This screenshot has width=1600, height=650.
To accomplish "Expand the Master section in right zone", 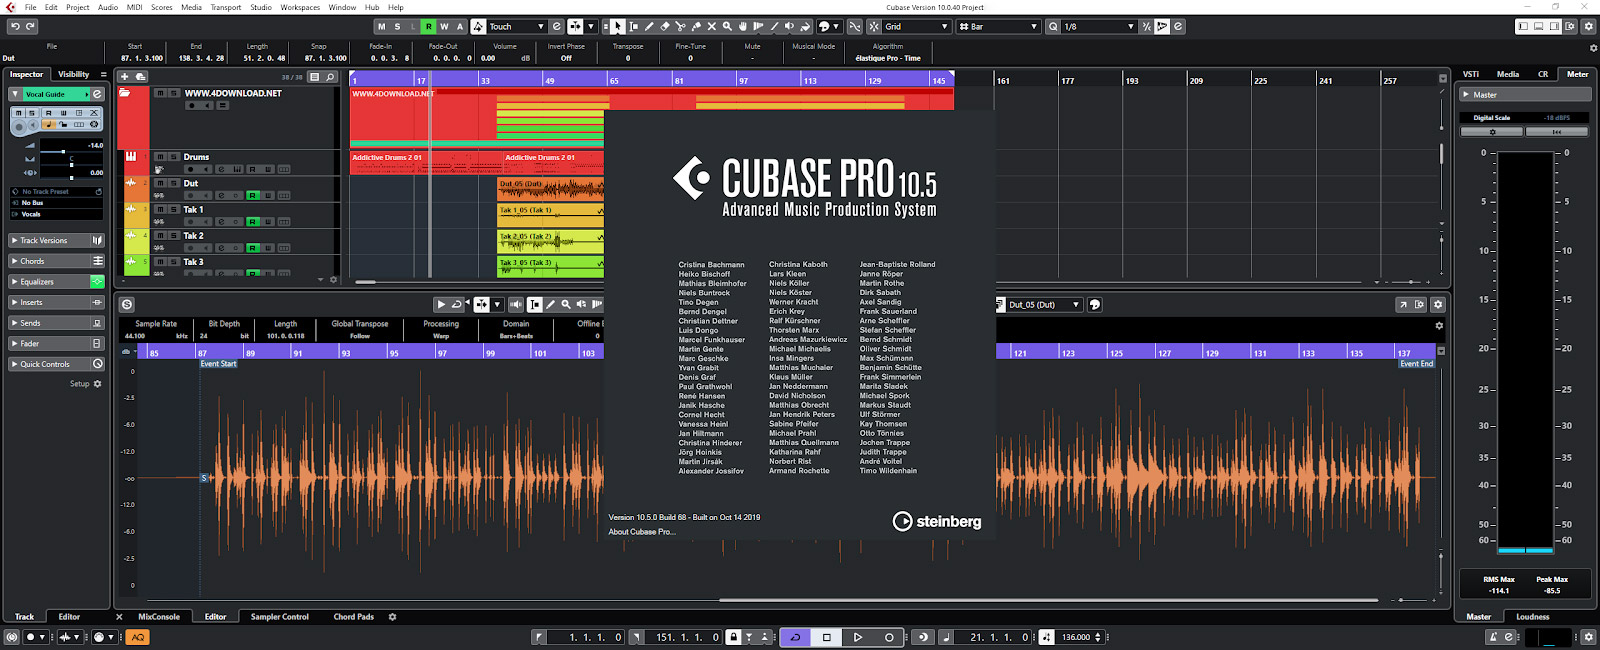I will coord(1525,95).
